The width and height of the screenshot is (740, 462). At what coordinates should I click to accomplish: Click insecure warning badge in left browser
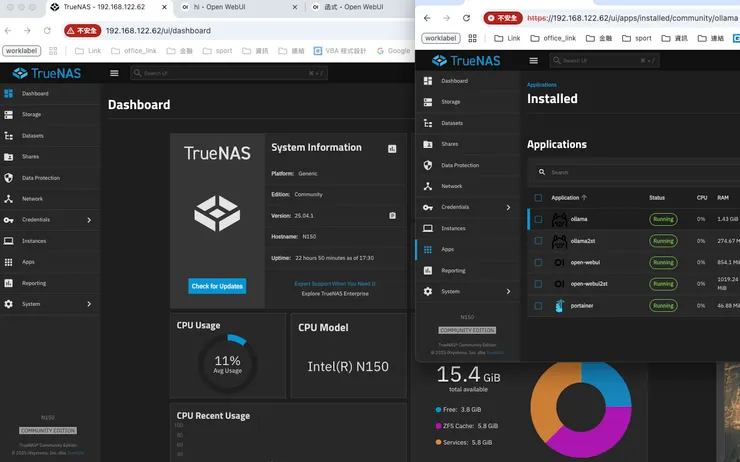(83, 31)
